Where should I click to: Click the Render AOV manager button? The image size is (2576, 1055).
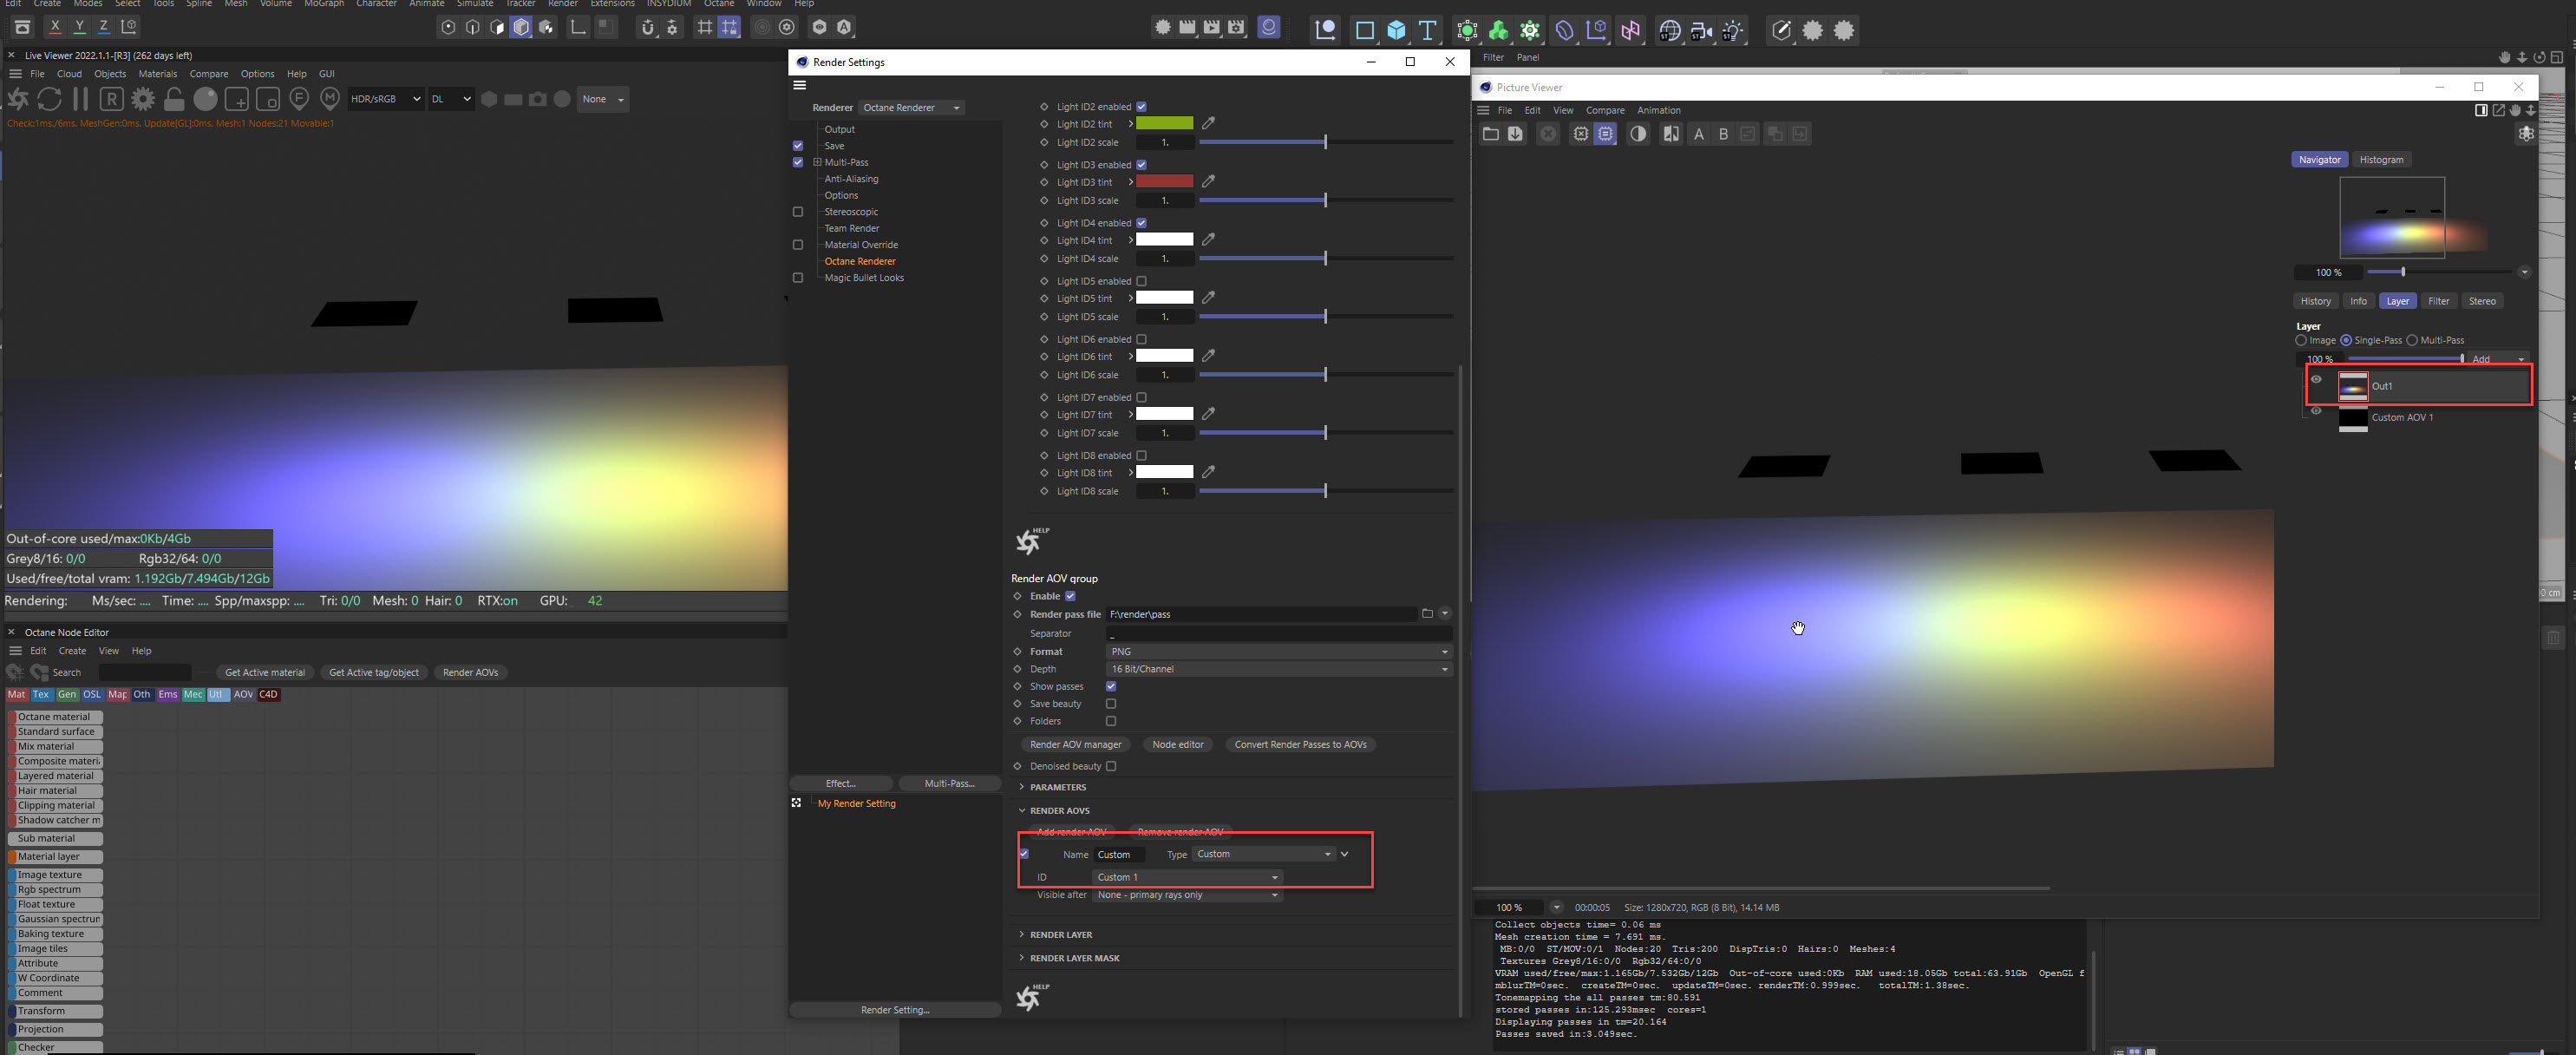pos(1075,744)
